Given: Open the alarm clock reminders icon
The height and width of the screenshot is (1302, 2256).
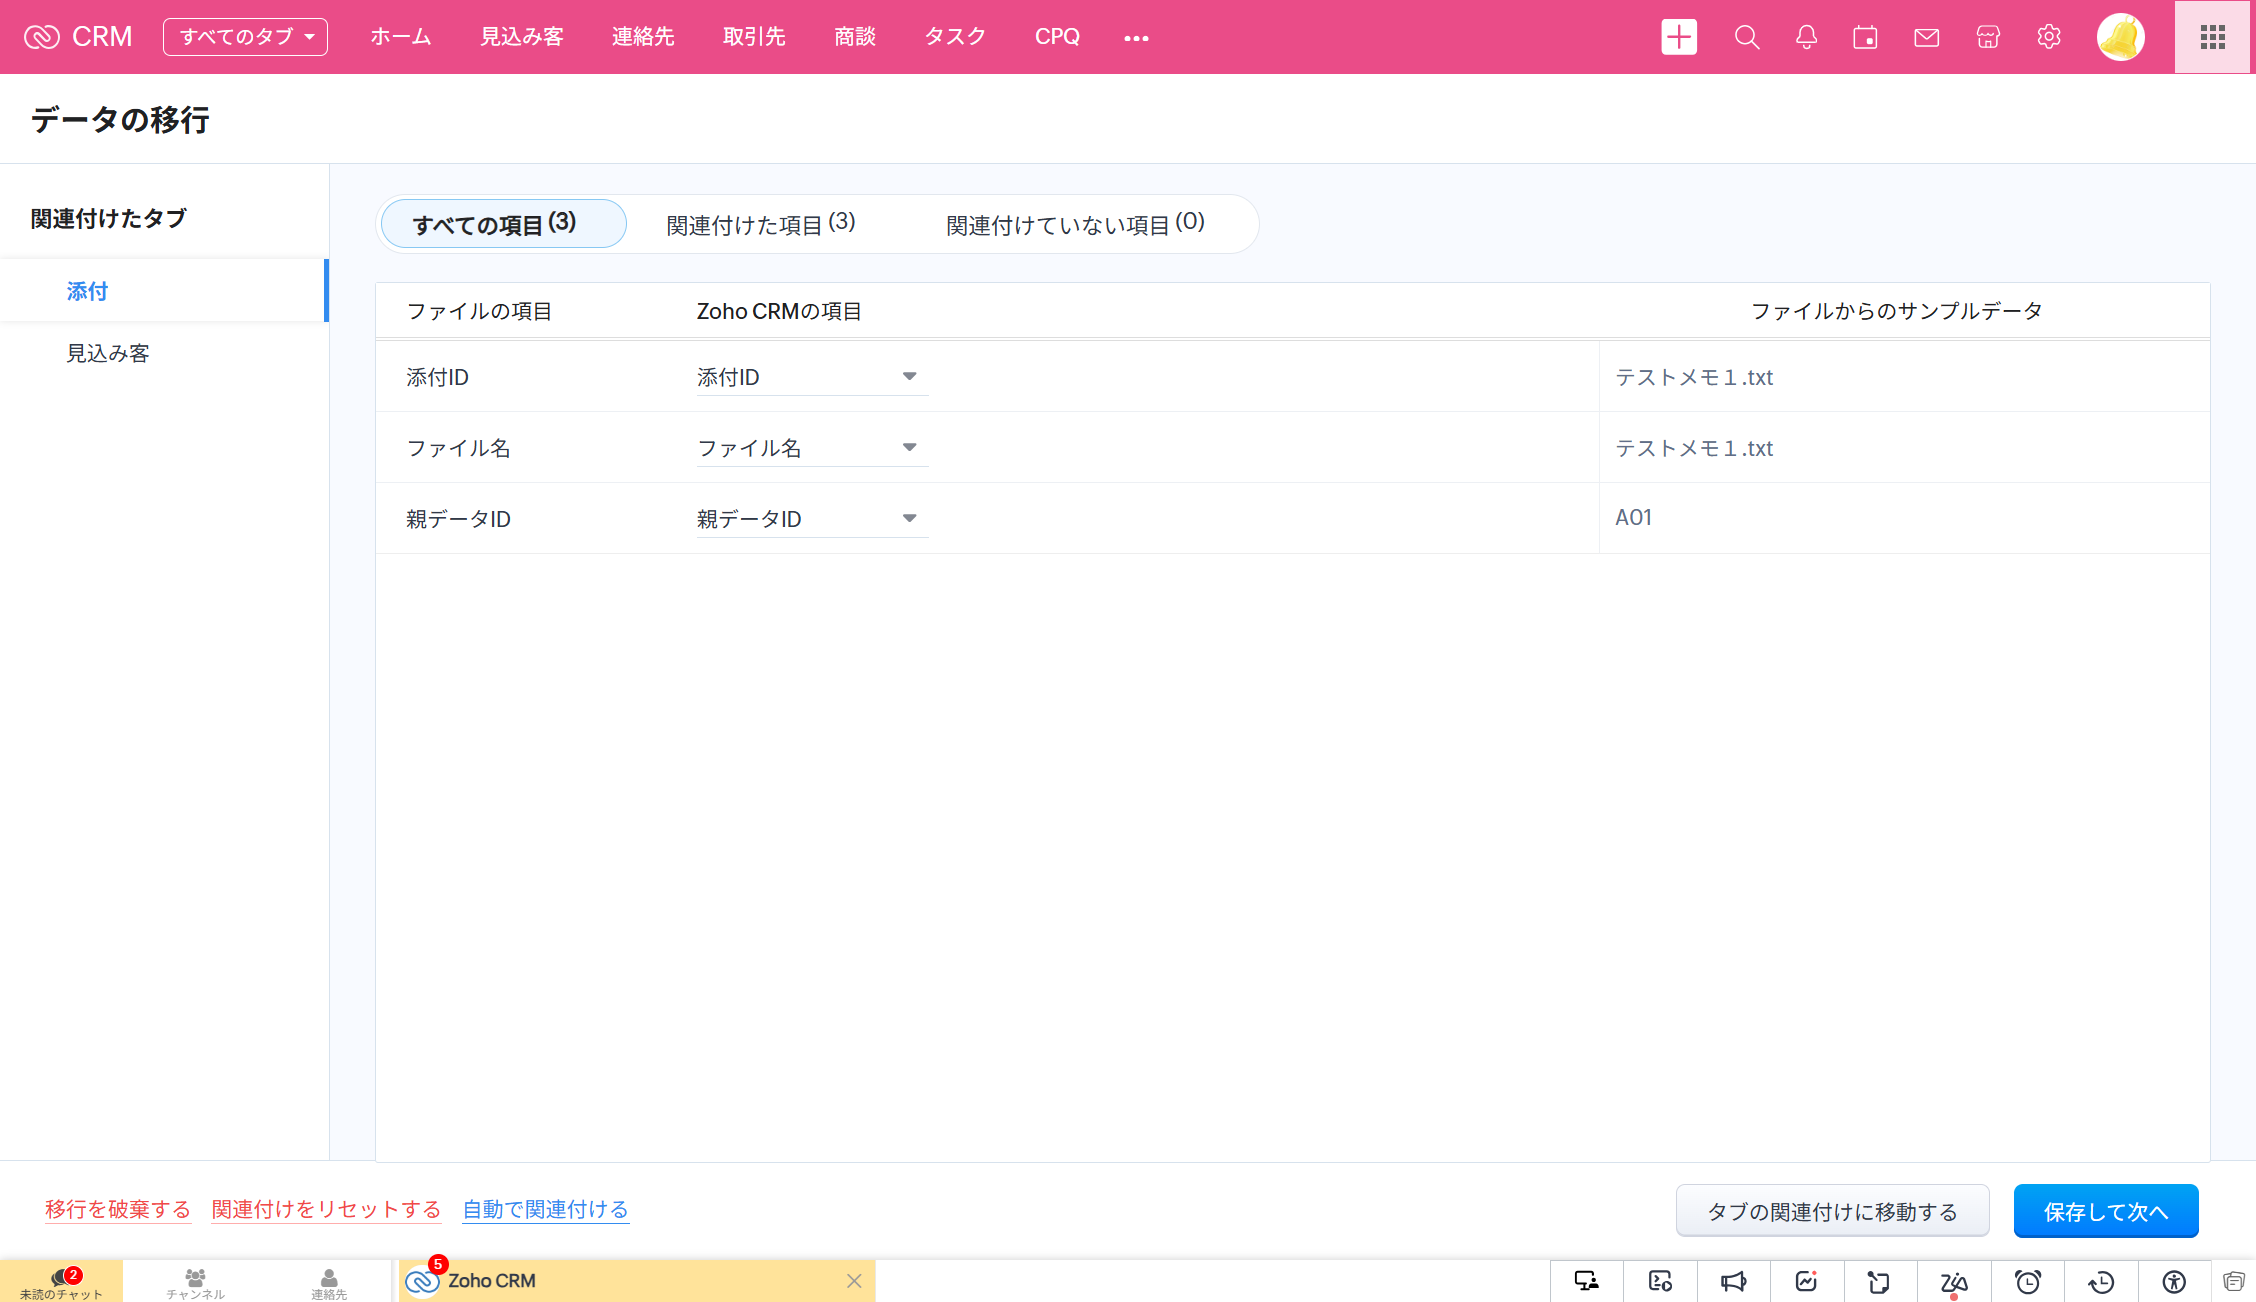Looking at the screenshot, I should (2027, 1281).
